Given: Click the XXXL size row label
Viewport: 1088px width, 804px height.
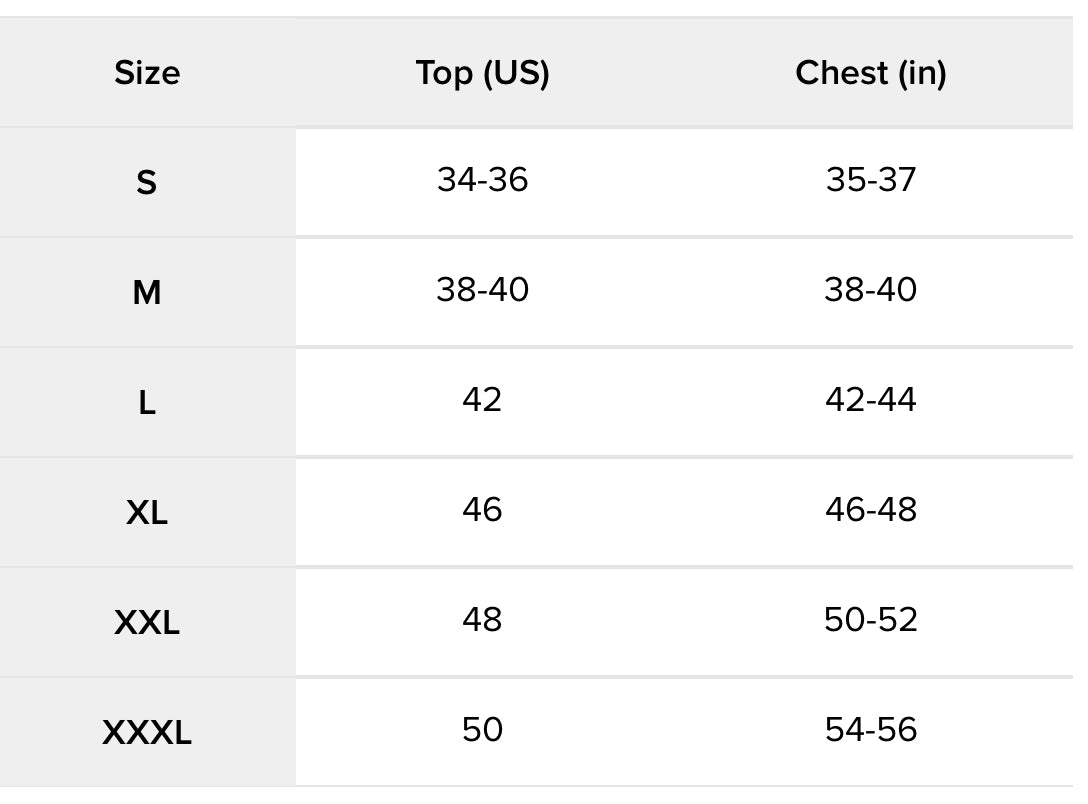Looking at the screenshot, I should 146,733.
